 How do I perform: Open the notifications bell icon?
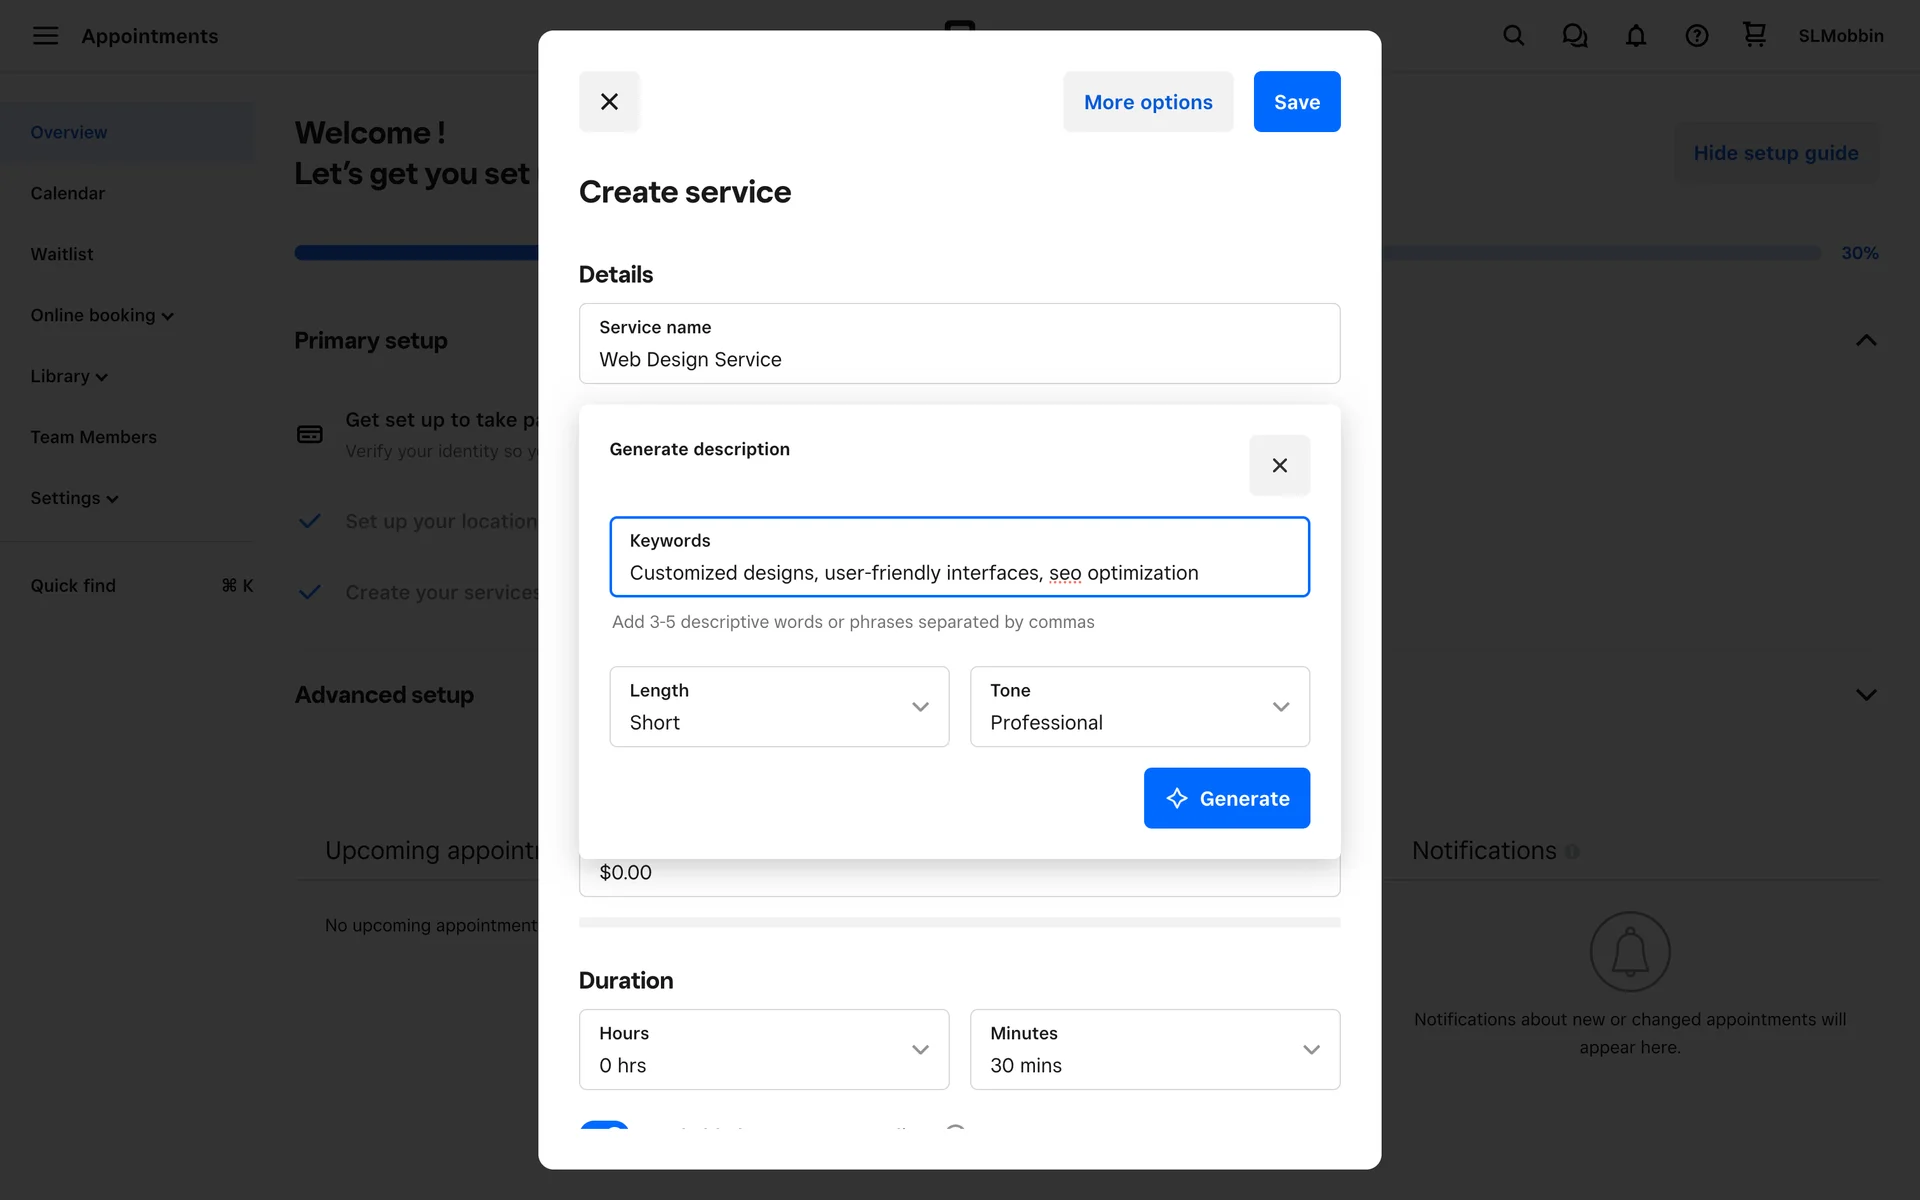(1635, 36)
